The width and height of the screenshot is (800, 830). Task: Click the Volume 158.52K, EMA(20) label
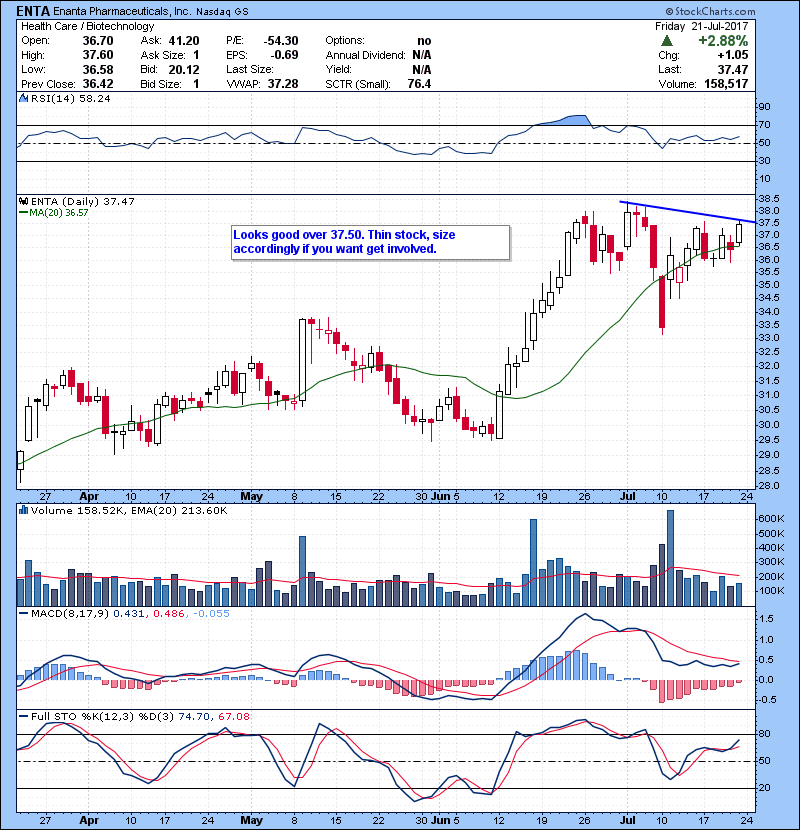point(129,510)
